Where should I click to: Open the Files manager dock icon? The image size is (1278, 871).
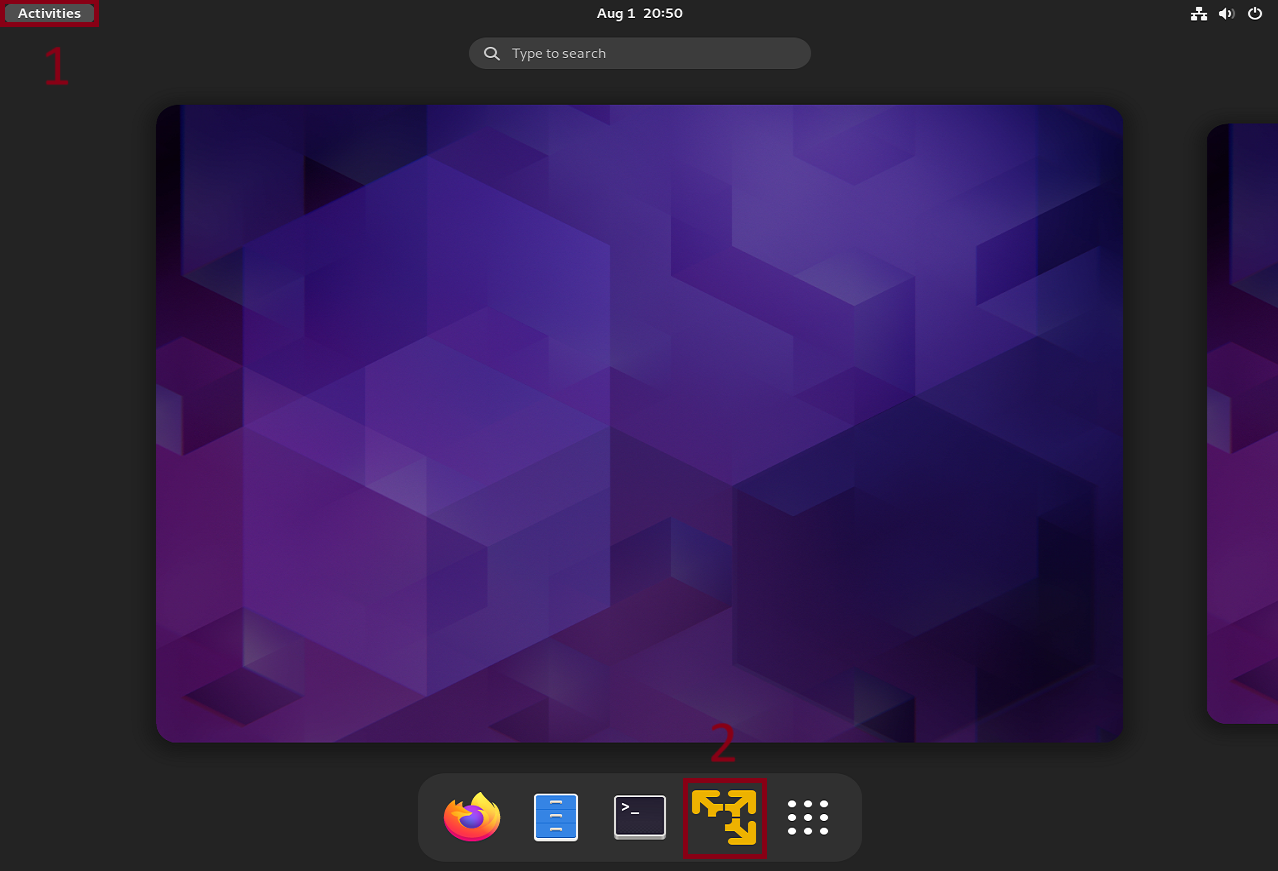(x=556, y=817)
